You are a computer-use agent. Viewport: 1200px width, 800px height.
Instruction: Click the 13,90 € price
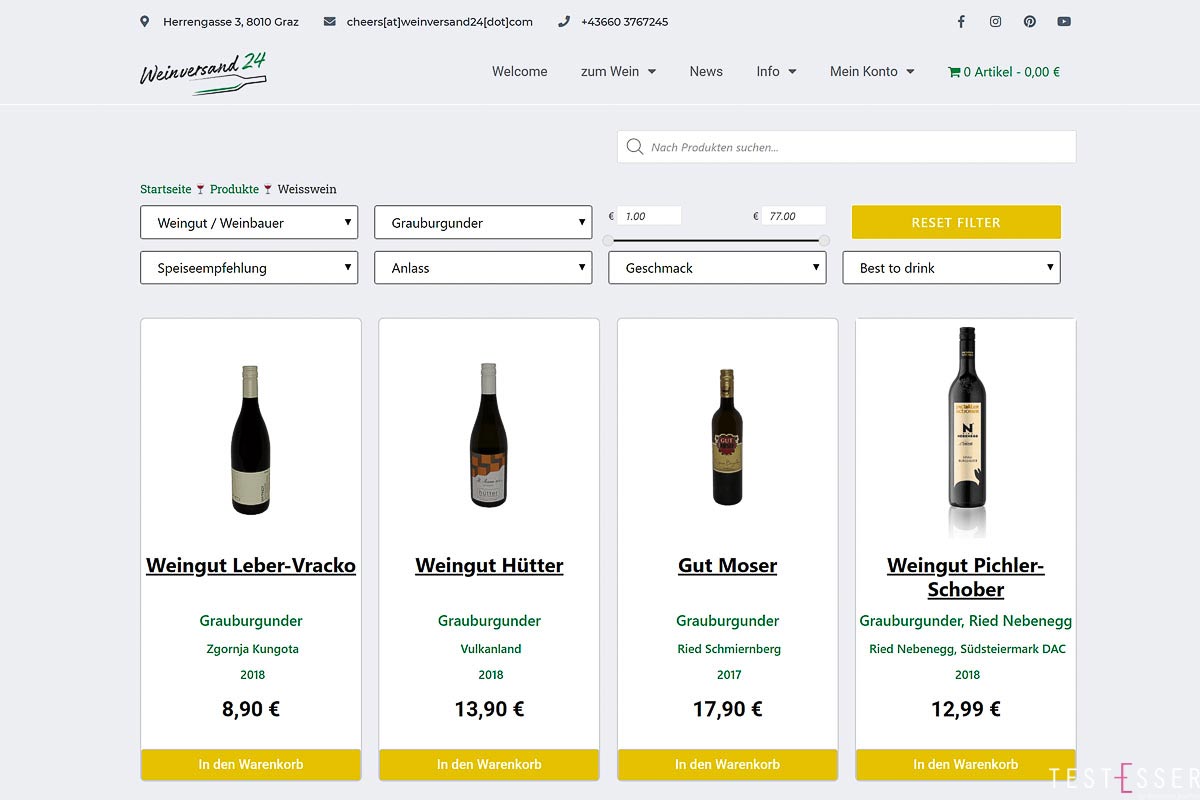(489, 709)
